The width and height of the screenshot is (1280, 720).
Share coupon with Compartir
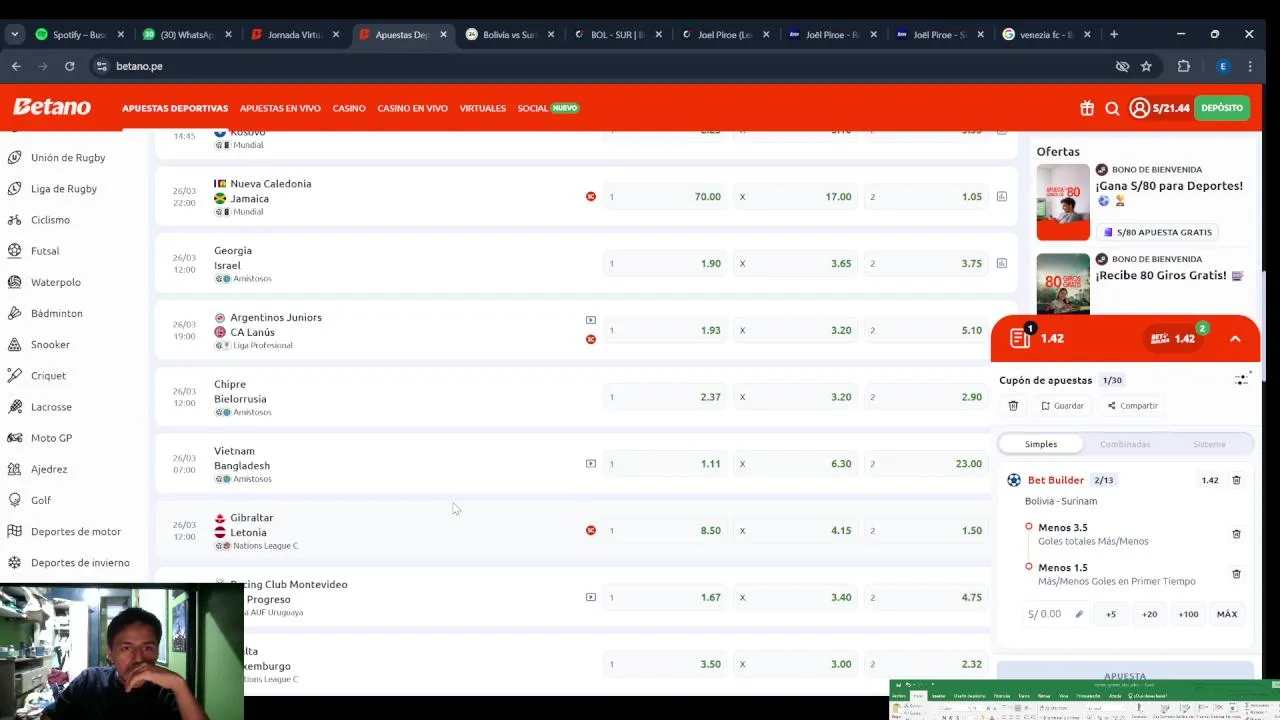pyautogui.click(x=1132, y=405)
